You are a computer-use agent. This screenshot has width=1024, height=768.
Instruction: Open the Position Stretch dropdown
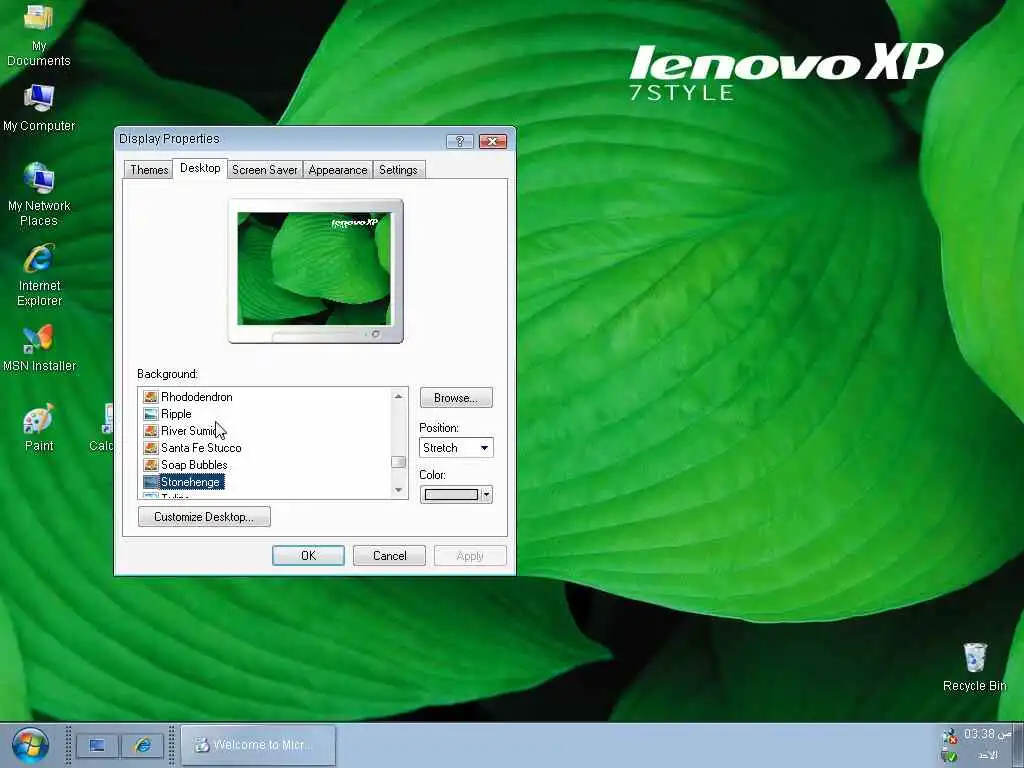456,448
